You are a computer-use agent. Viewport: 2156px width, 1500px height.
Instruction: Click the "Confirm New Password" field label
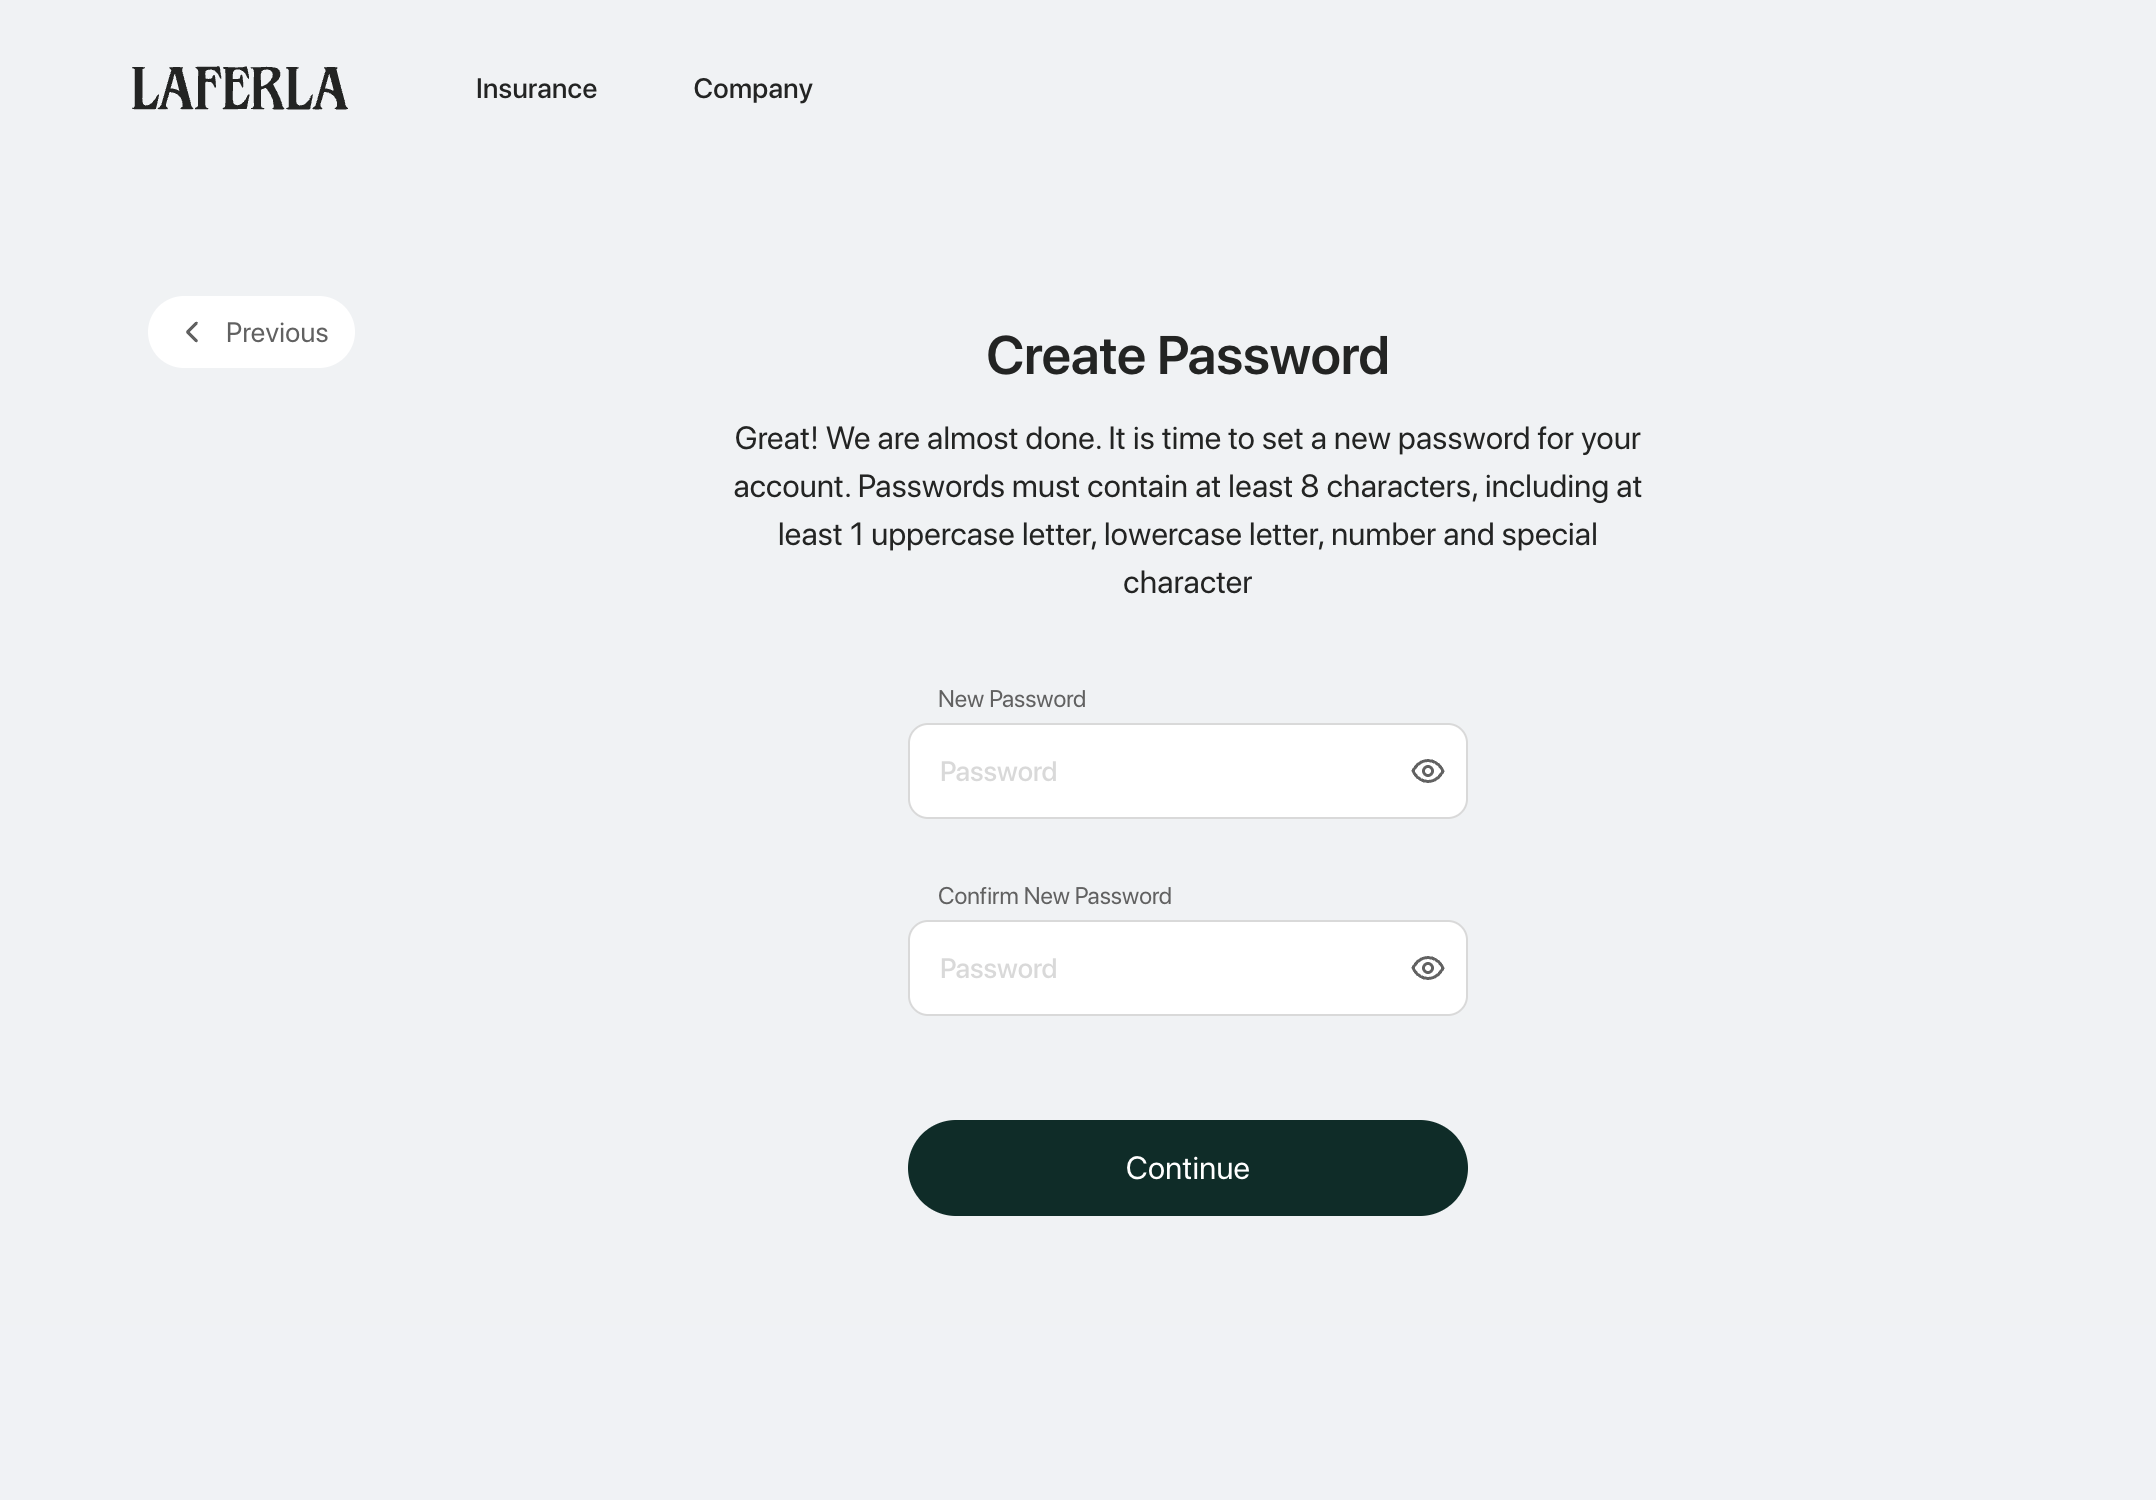(x=1054, y=896)
